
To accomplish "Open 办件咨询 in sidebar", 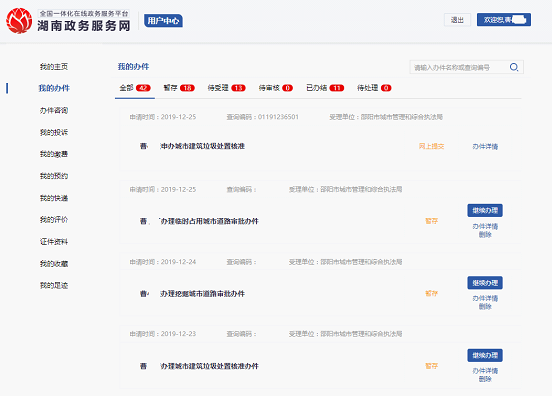I will pos(54,110).
